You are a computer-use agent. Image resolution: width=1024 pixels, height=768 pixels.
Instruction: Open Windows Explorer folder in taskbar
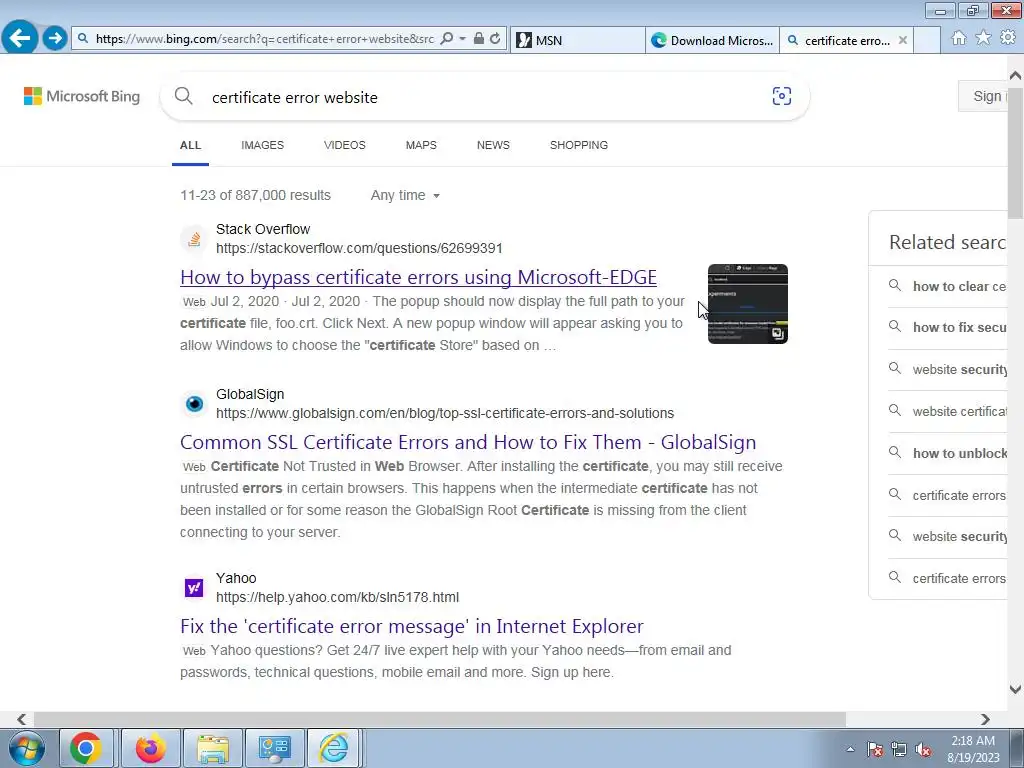pyautogui.click(x=212, y=748)
